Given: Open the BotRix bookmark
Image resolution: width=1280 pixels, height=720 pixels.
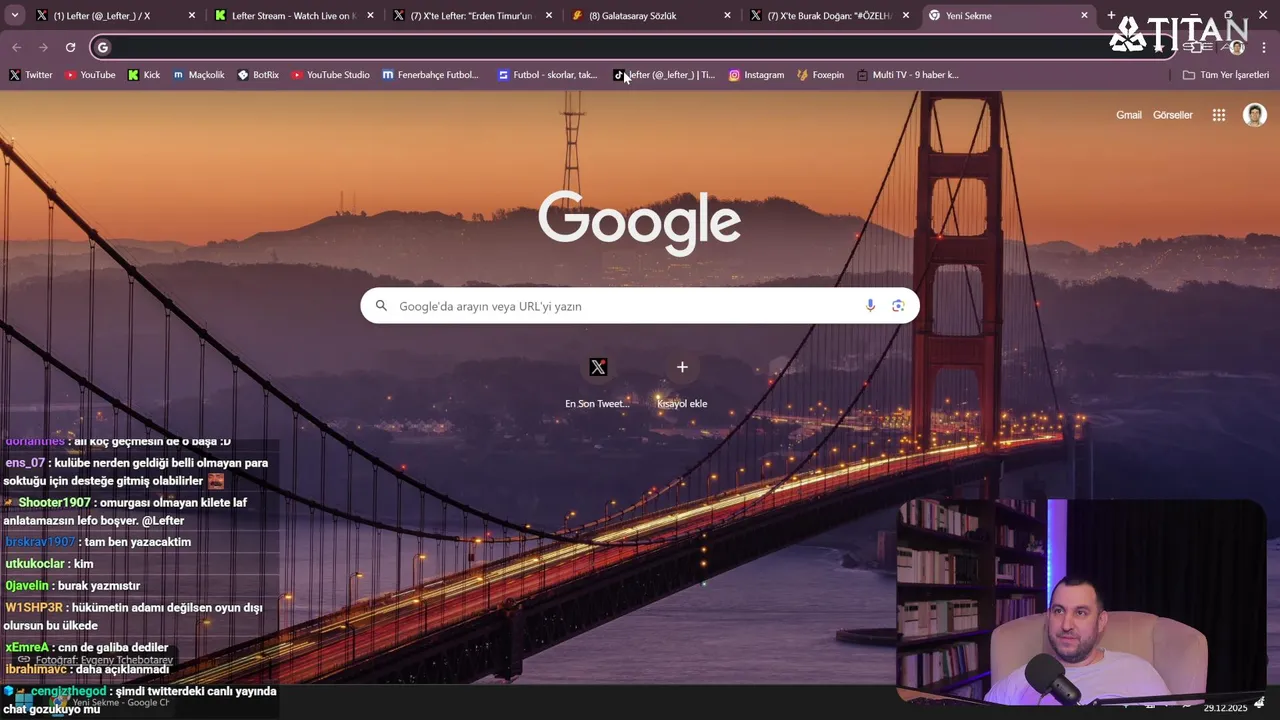Looking at the screenshot, I should pyautogui.click(x=258, y=75).
